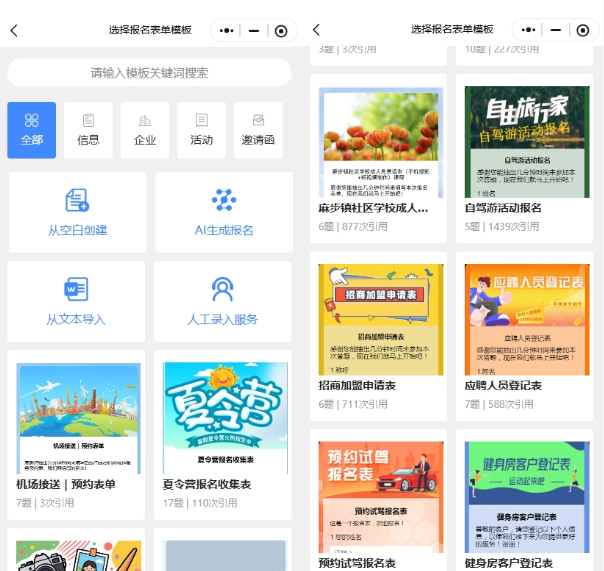Open the more-options dots in right screen header
The height and width of the screenshot is (571, 604).
coord(528,30)
